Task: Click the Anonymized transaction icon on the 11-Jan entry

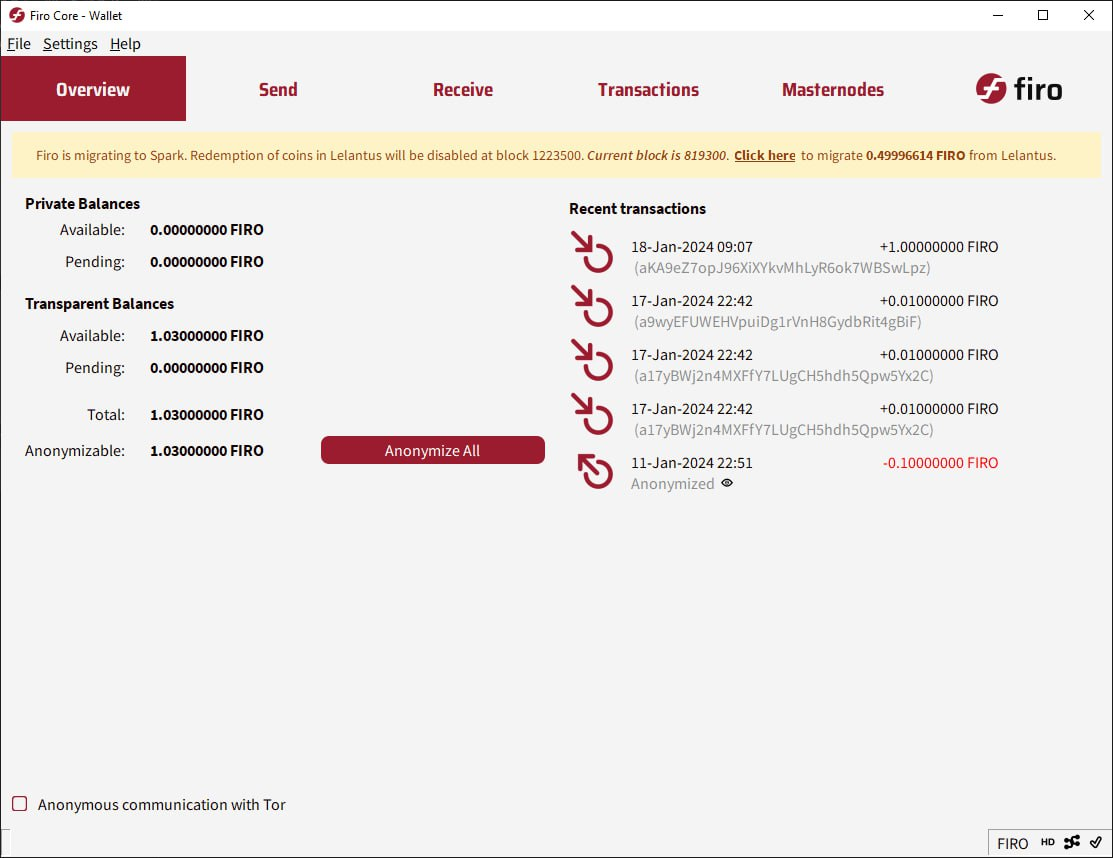Action: 593,472
